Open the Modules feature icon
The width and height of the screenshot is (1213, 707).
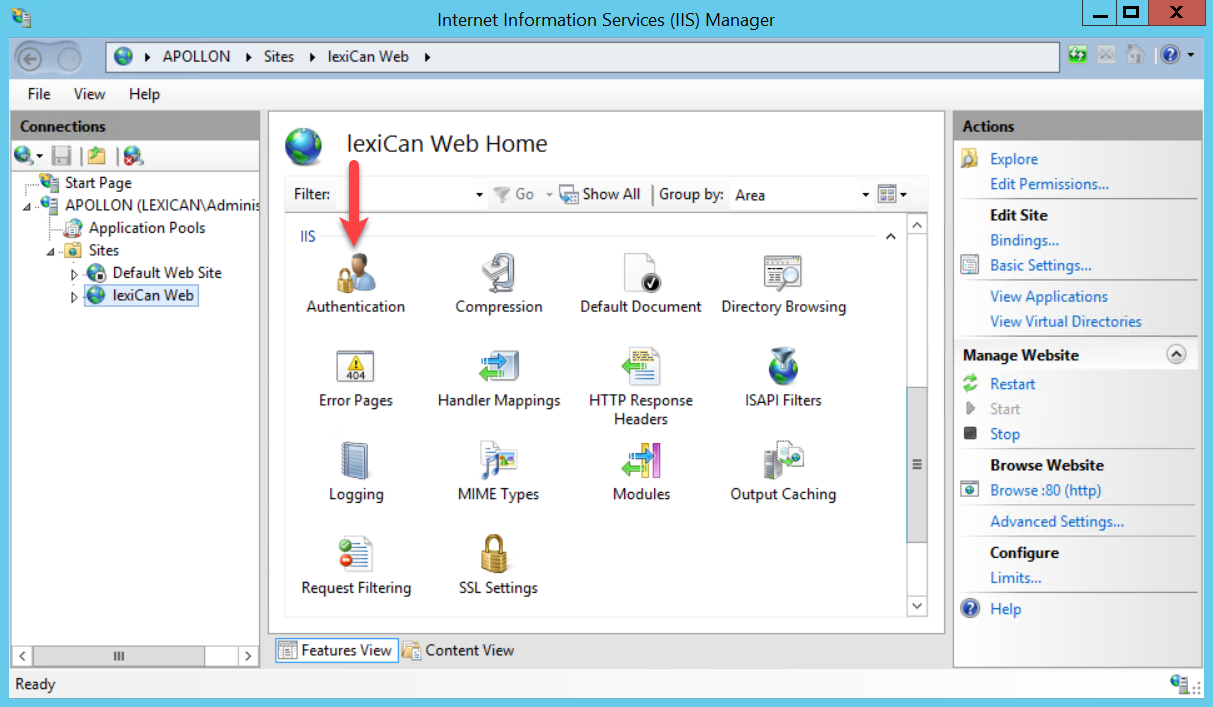pyautogui.click(x=640, y=461)
